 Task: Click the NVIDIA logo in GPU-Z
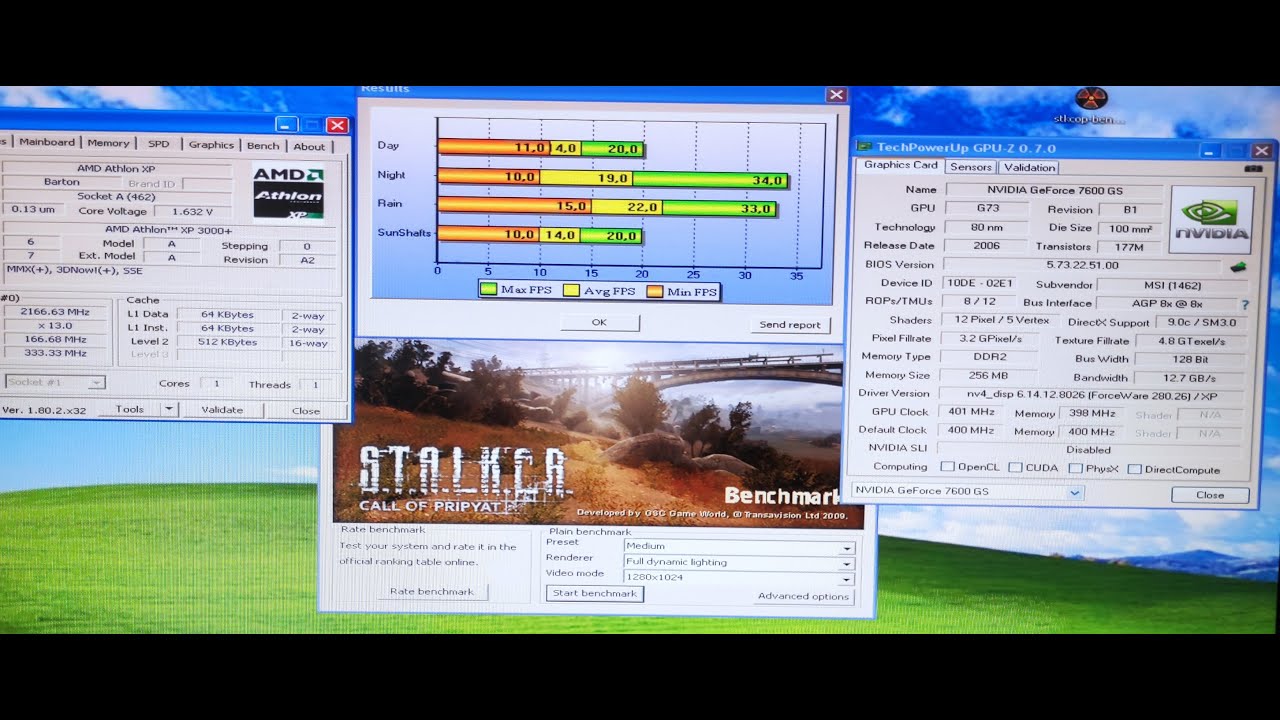(1211, 219)
